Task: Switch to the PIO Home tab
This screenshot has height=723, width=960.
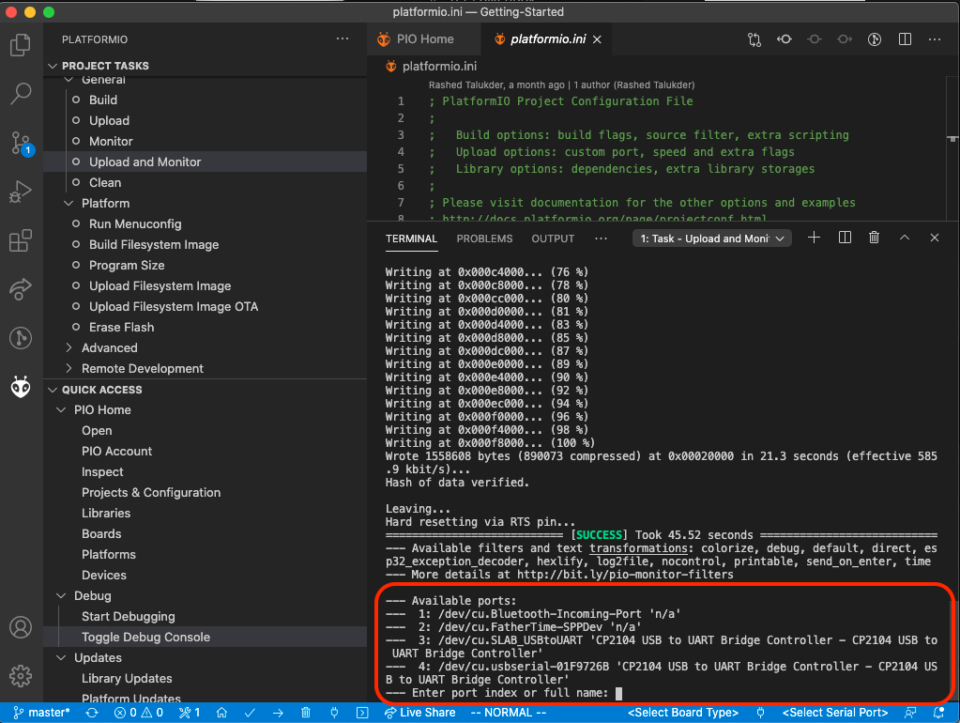Action: tap(422, 39)
